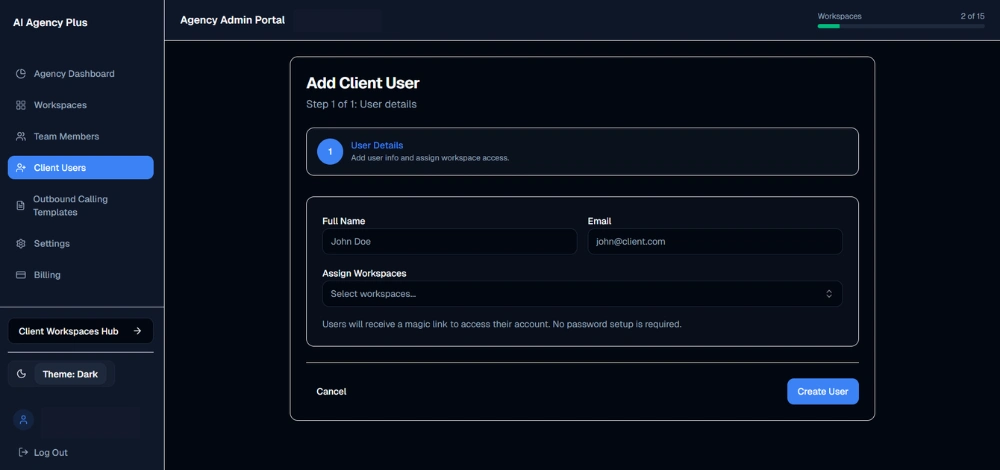
Task: Click the Log Out exit icon
Action: pyautogui.click(x=24, y=452)
